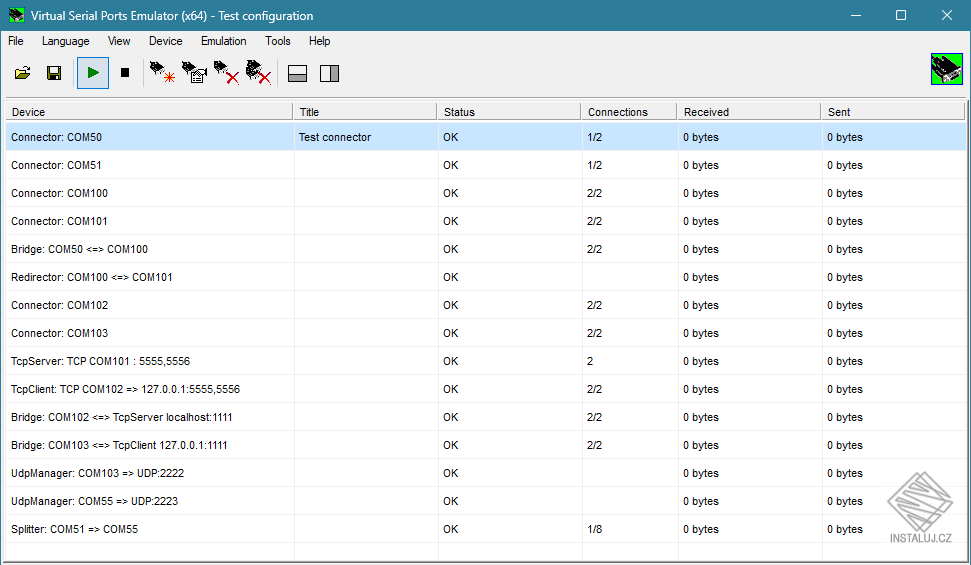Open the Tools menu
The width and height of the screenshot is (971, 565).
click(x=278, y=41)
